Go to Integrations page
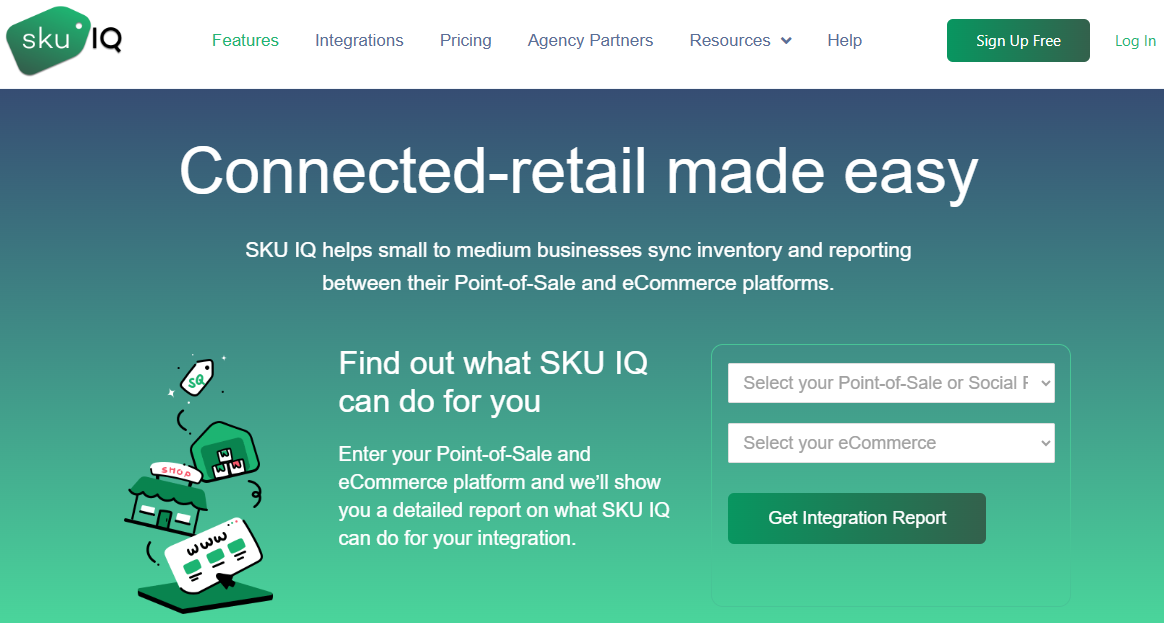This screenshot has width=1164, height=623. [x=359, y=40]
